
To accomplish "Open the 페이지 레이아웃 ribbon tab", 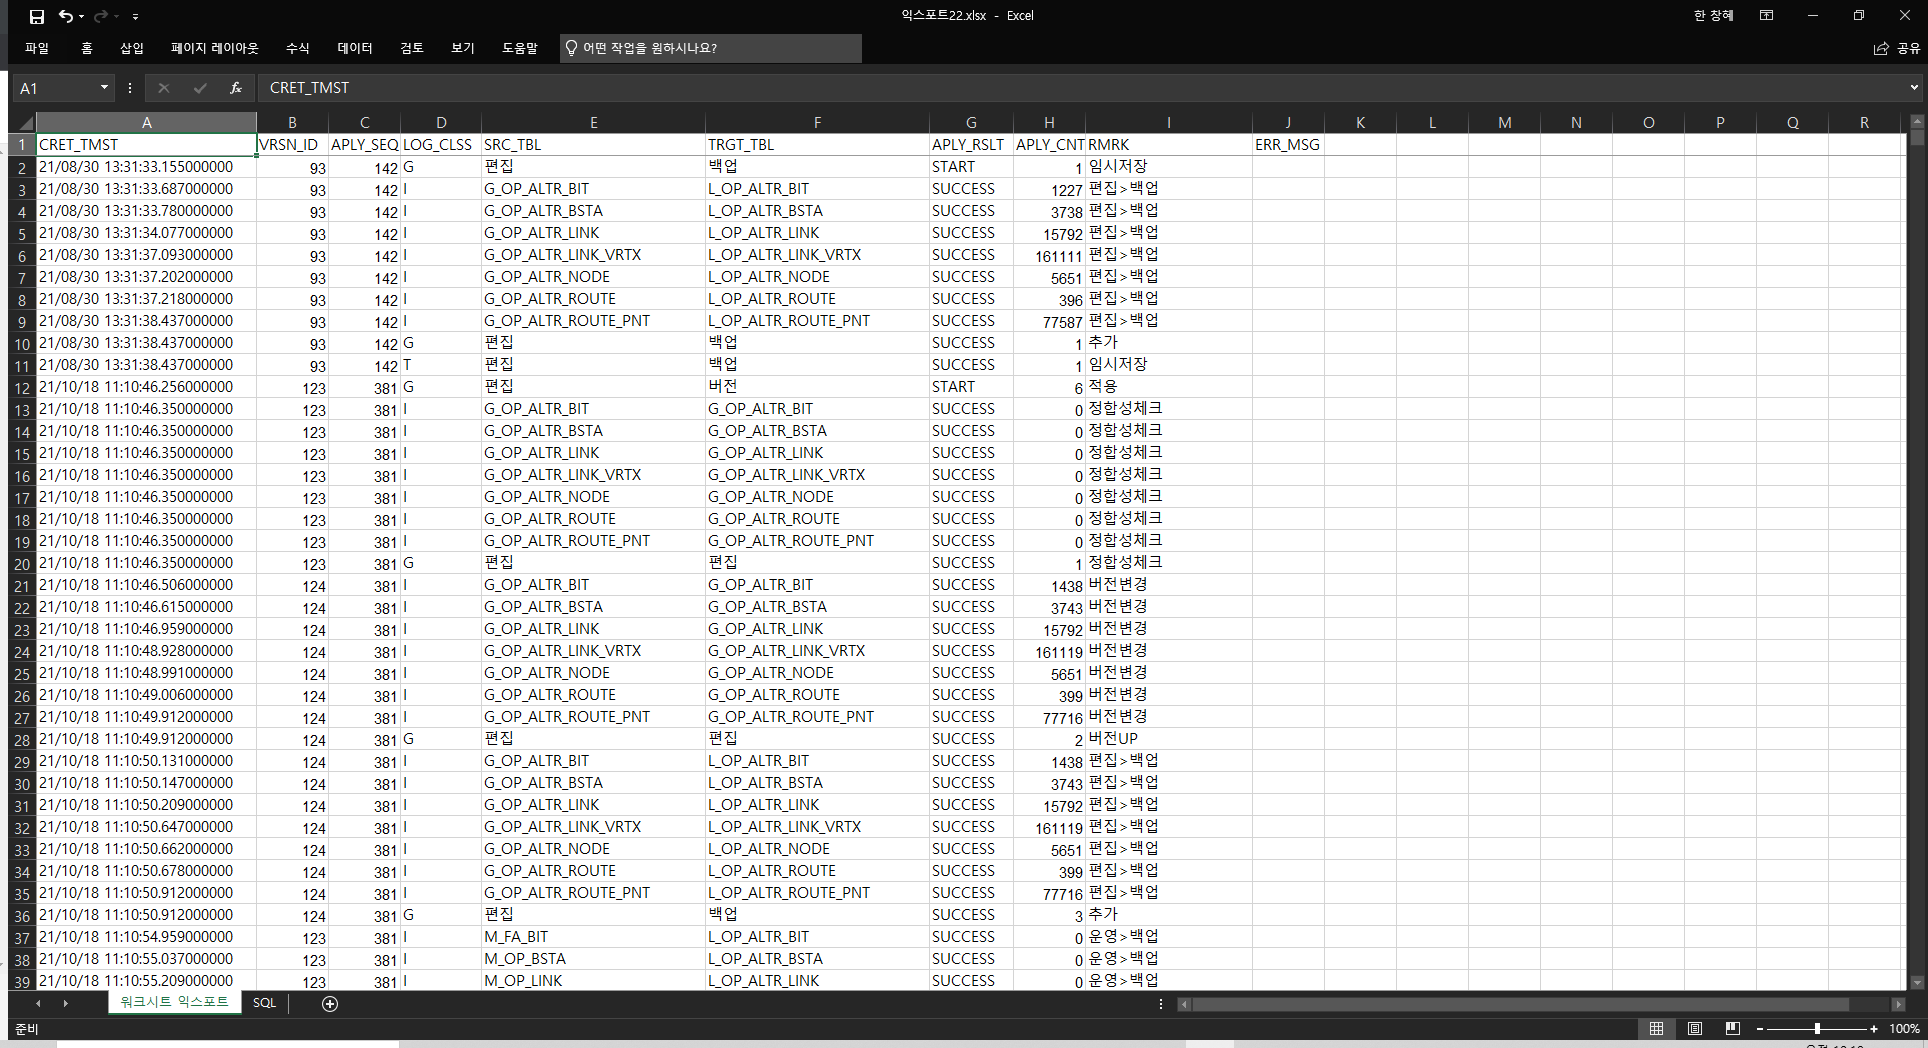I will tap(214, 48).
